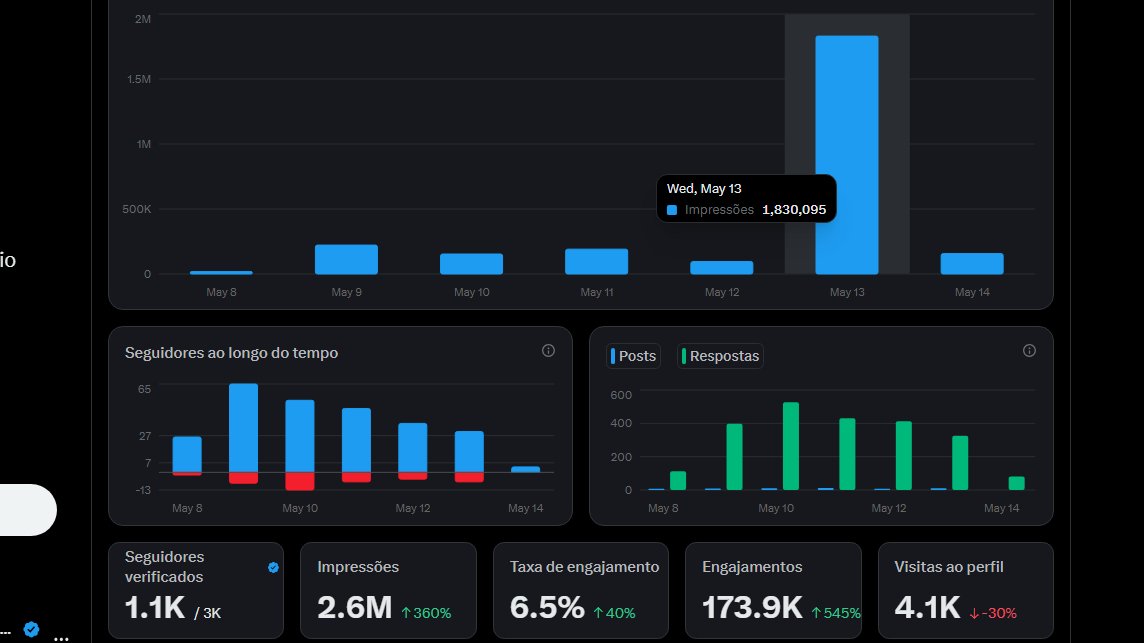
Task: Select May 8 impressions bar
Action: point(221,273)
